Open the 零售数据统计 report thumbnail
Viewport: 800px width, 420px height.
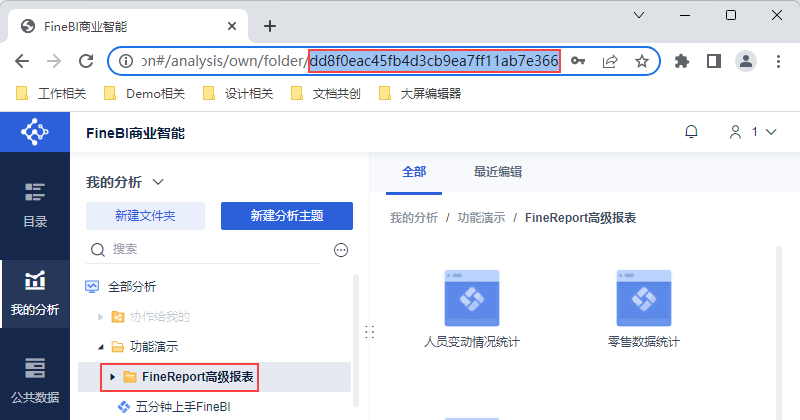[644, 298]
